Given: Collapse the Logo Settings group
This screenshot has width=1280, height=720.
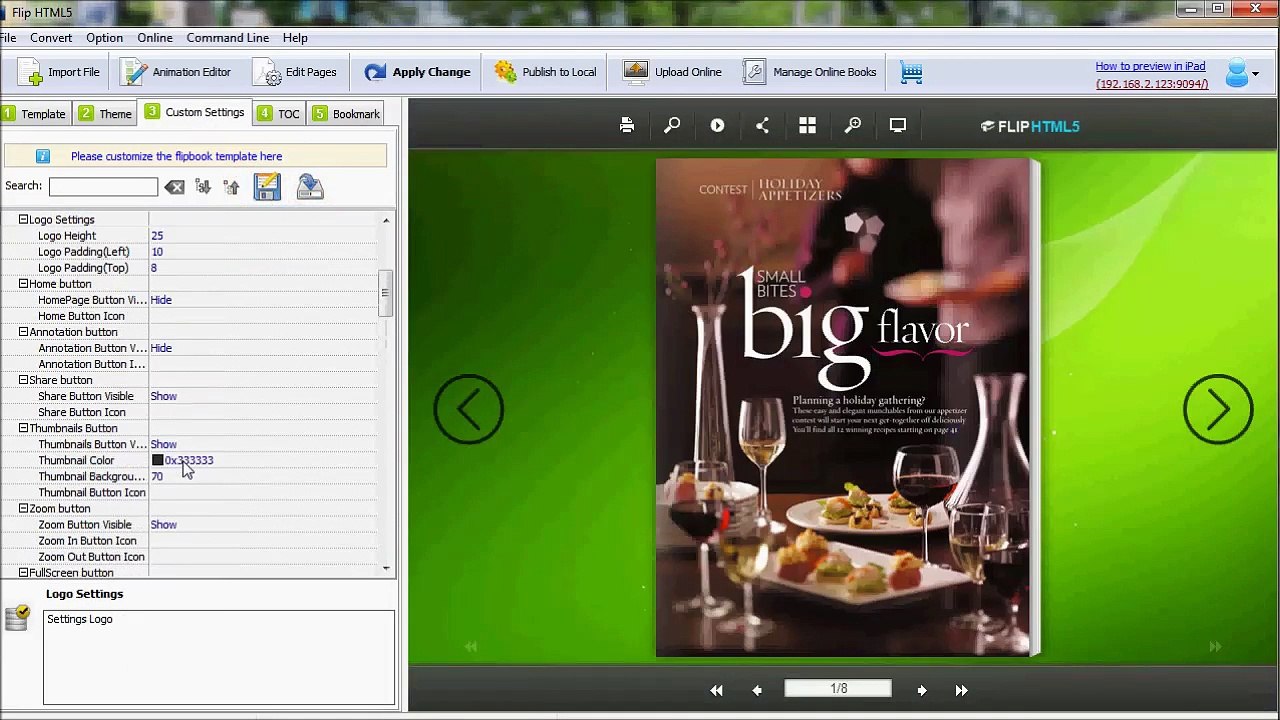Looking at the screenshot, I should point(23,220).
